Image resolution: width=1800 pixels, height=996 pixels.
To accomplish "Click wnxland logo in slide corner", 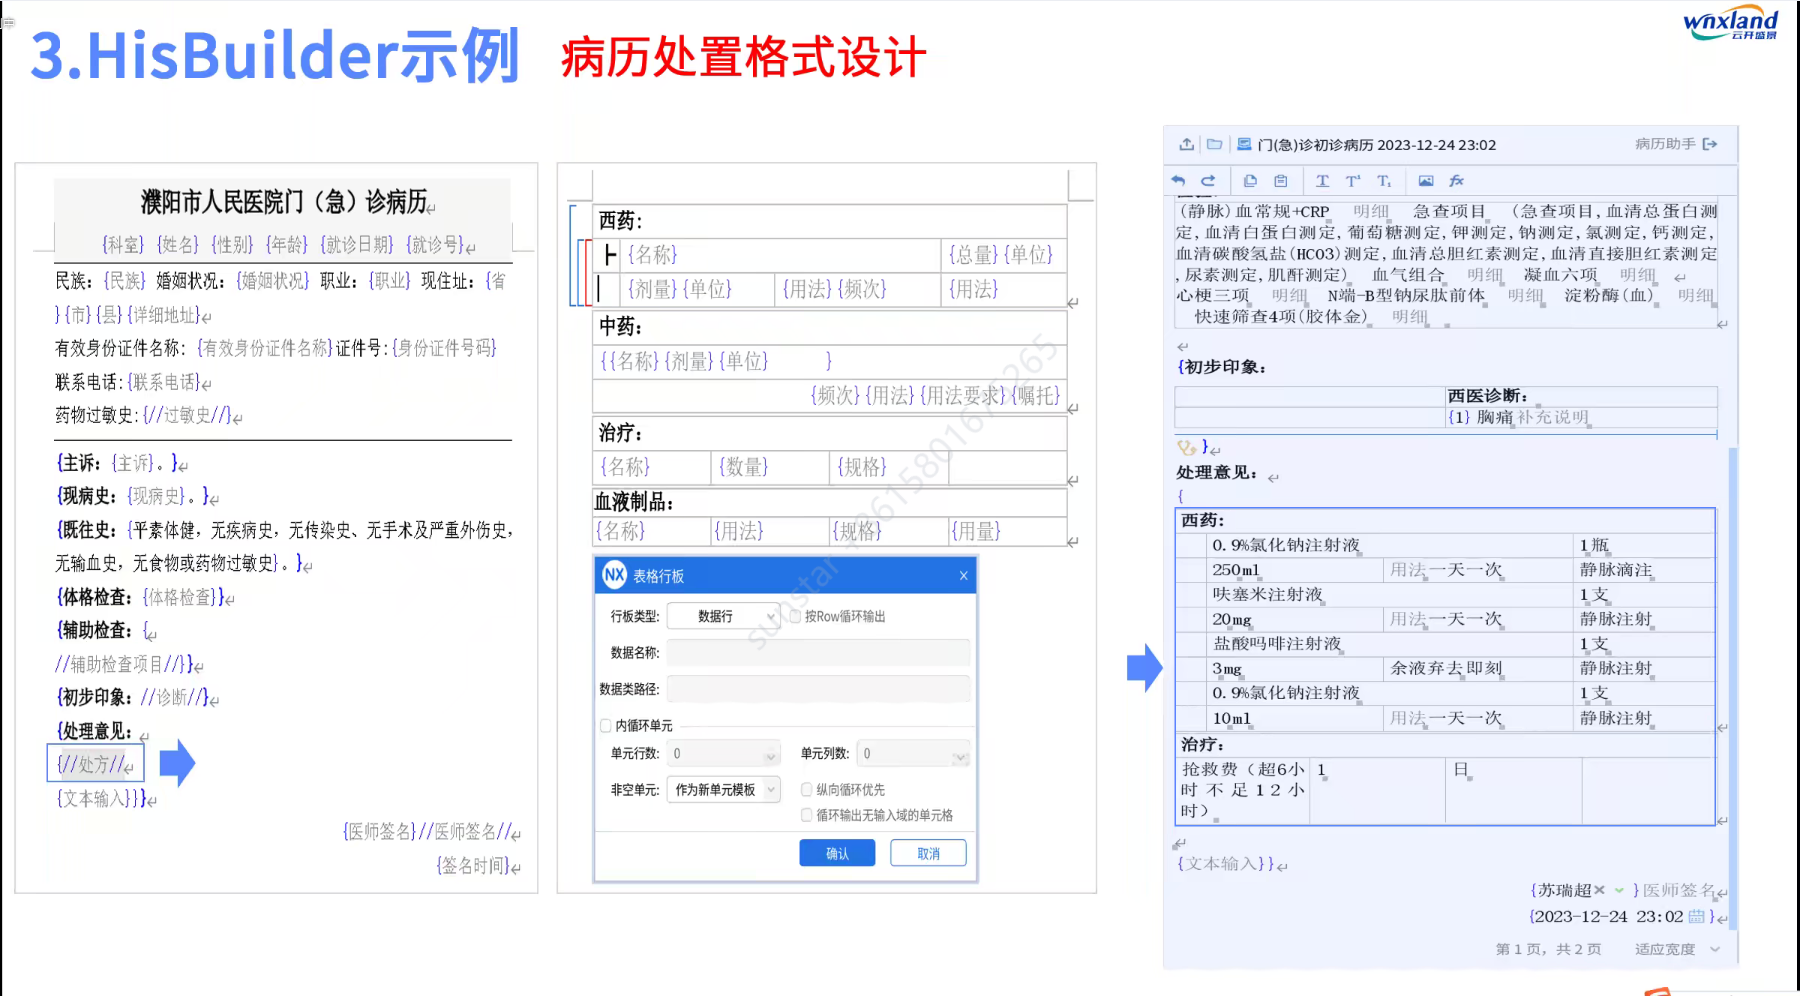I will point(1731,23).
